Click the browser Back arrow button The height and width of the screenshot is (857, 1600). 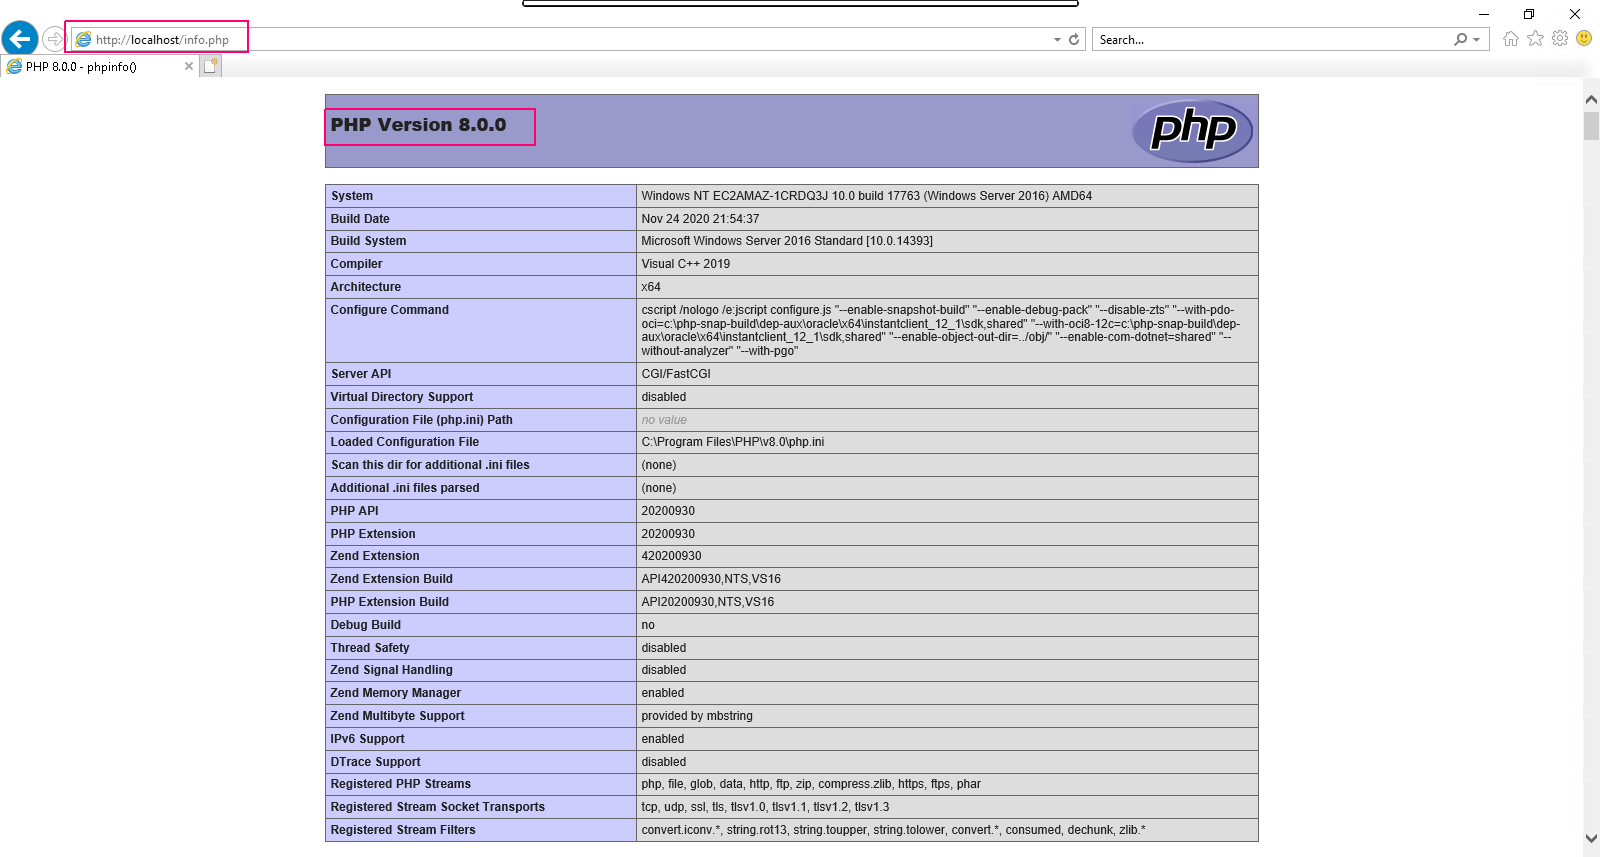pos(20,39)
